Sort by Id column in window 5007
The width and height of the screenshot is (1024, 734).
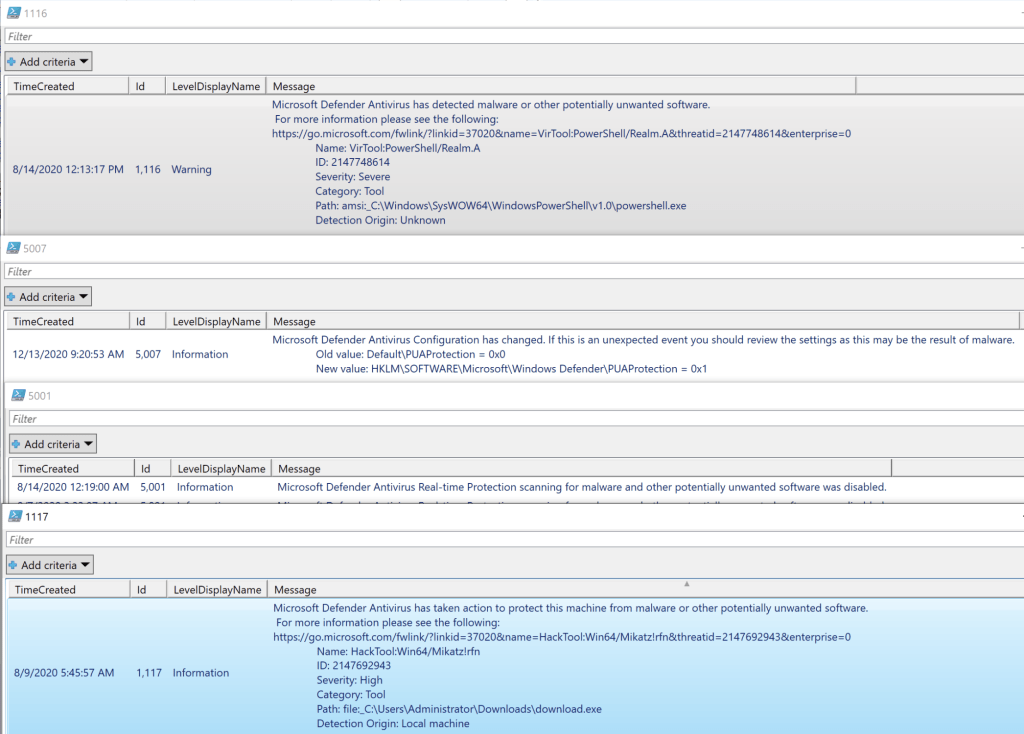pos(147,322)
